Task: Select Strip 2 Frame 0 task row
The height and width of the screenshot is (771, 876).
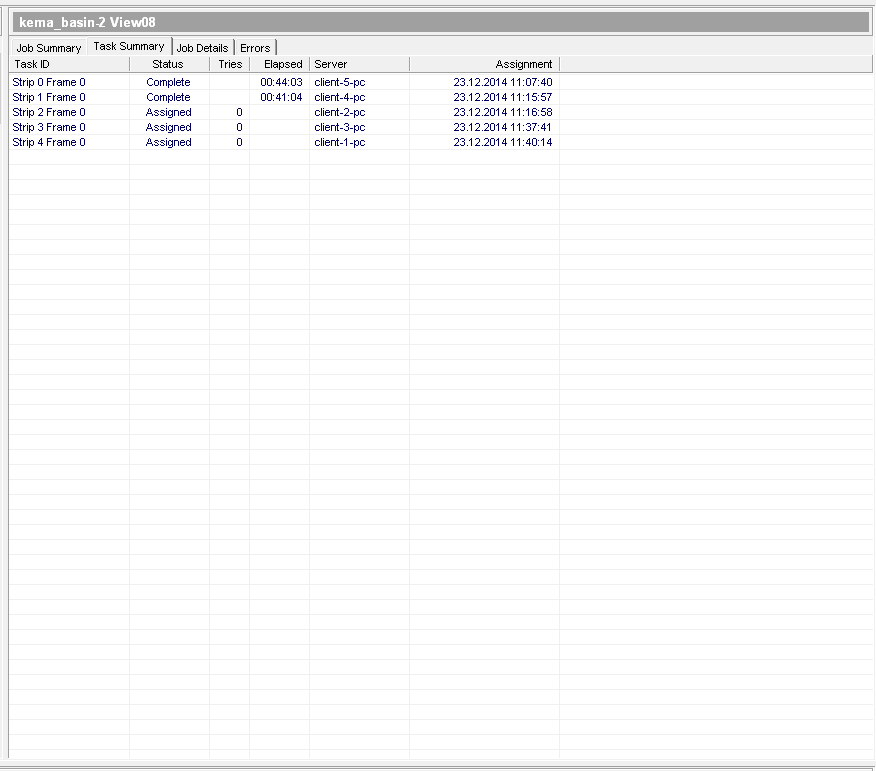Action: pos(49,112)
